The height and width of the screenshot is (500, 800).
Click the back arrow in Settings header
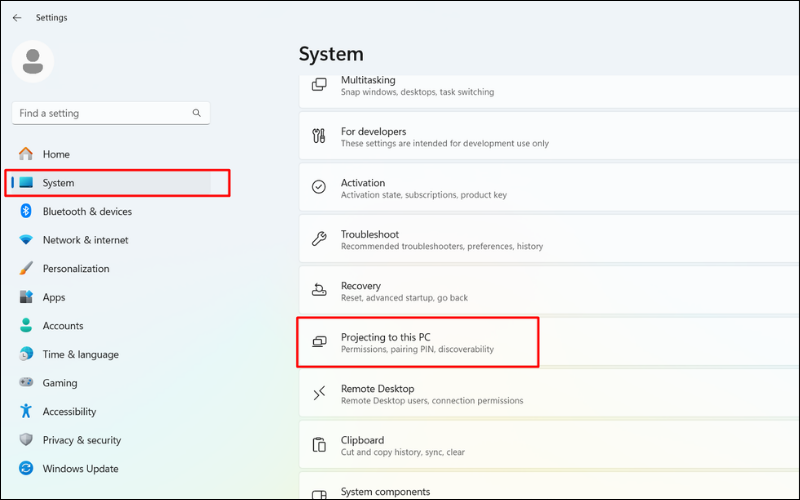17,18
